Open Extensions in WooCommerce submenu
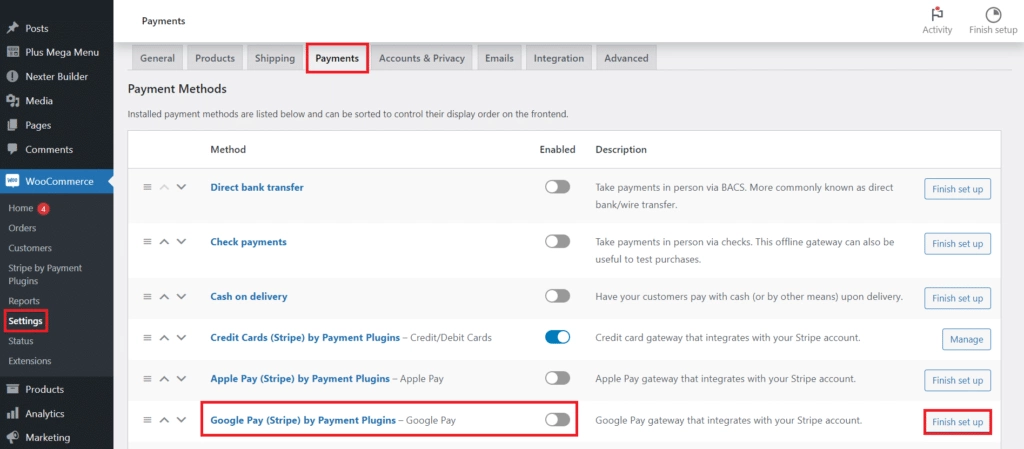This screenshot has height=449, width=1024. coord(30,361)
